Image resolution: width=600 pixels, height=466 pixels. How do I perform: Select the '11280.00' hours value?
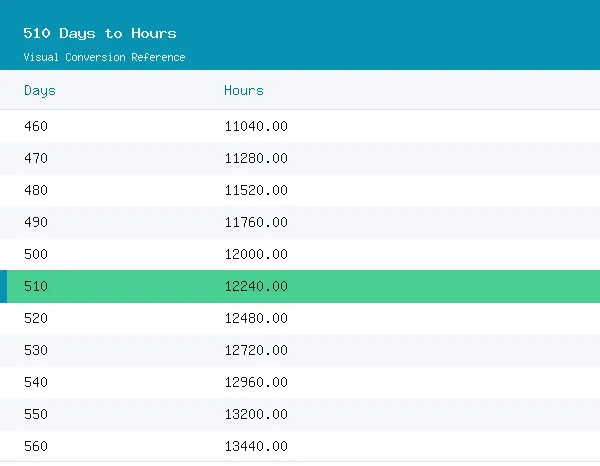pyautogui.click(x=256, y=158)
